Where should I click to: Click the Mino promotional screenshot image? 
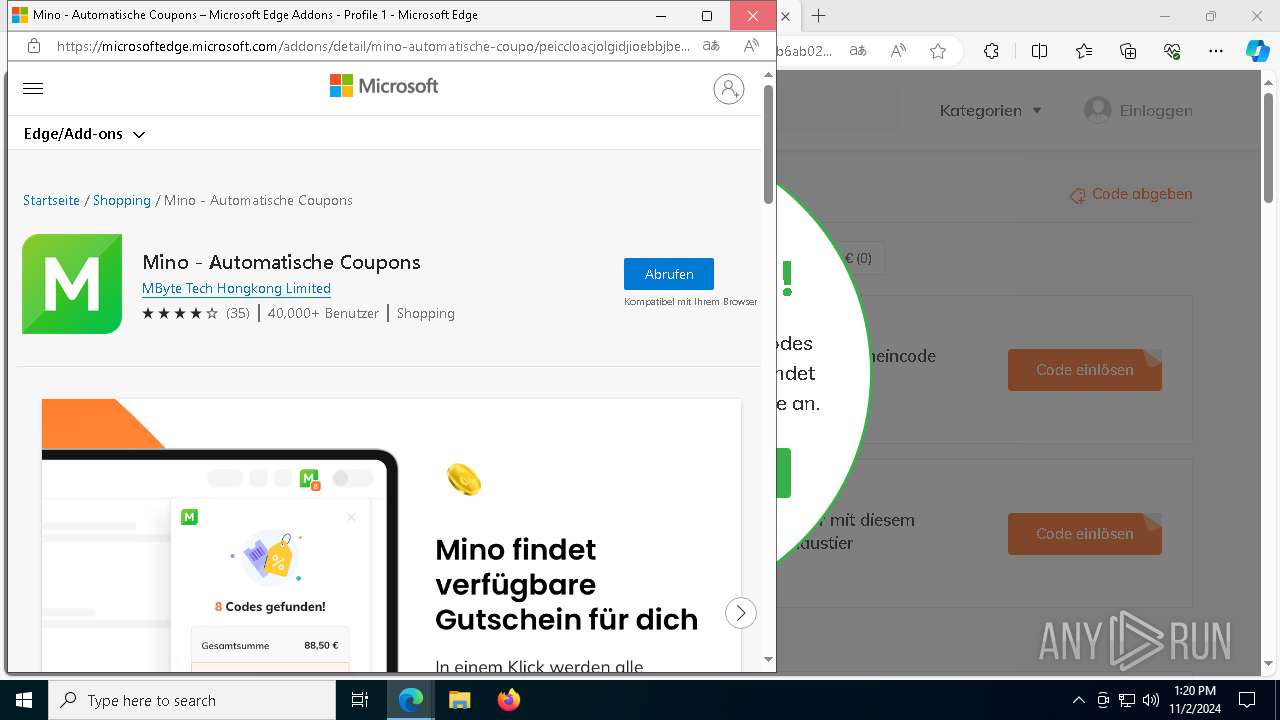point(391,535)
